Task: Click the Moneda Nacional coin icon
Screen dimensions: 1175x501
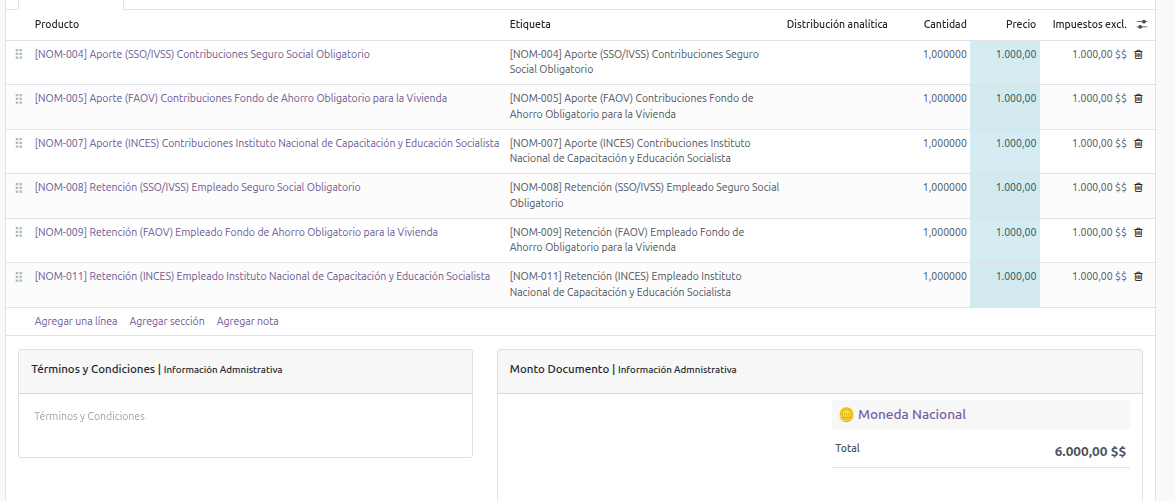Action: (846, 415)
